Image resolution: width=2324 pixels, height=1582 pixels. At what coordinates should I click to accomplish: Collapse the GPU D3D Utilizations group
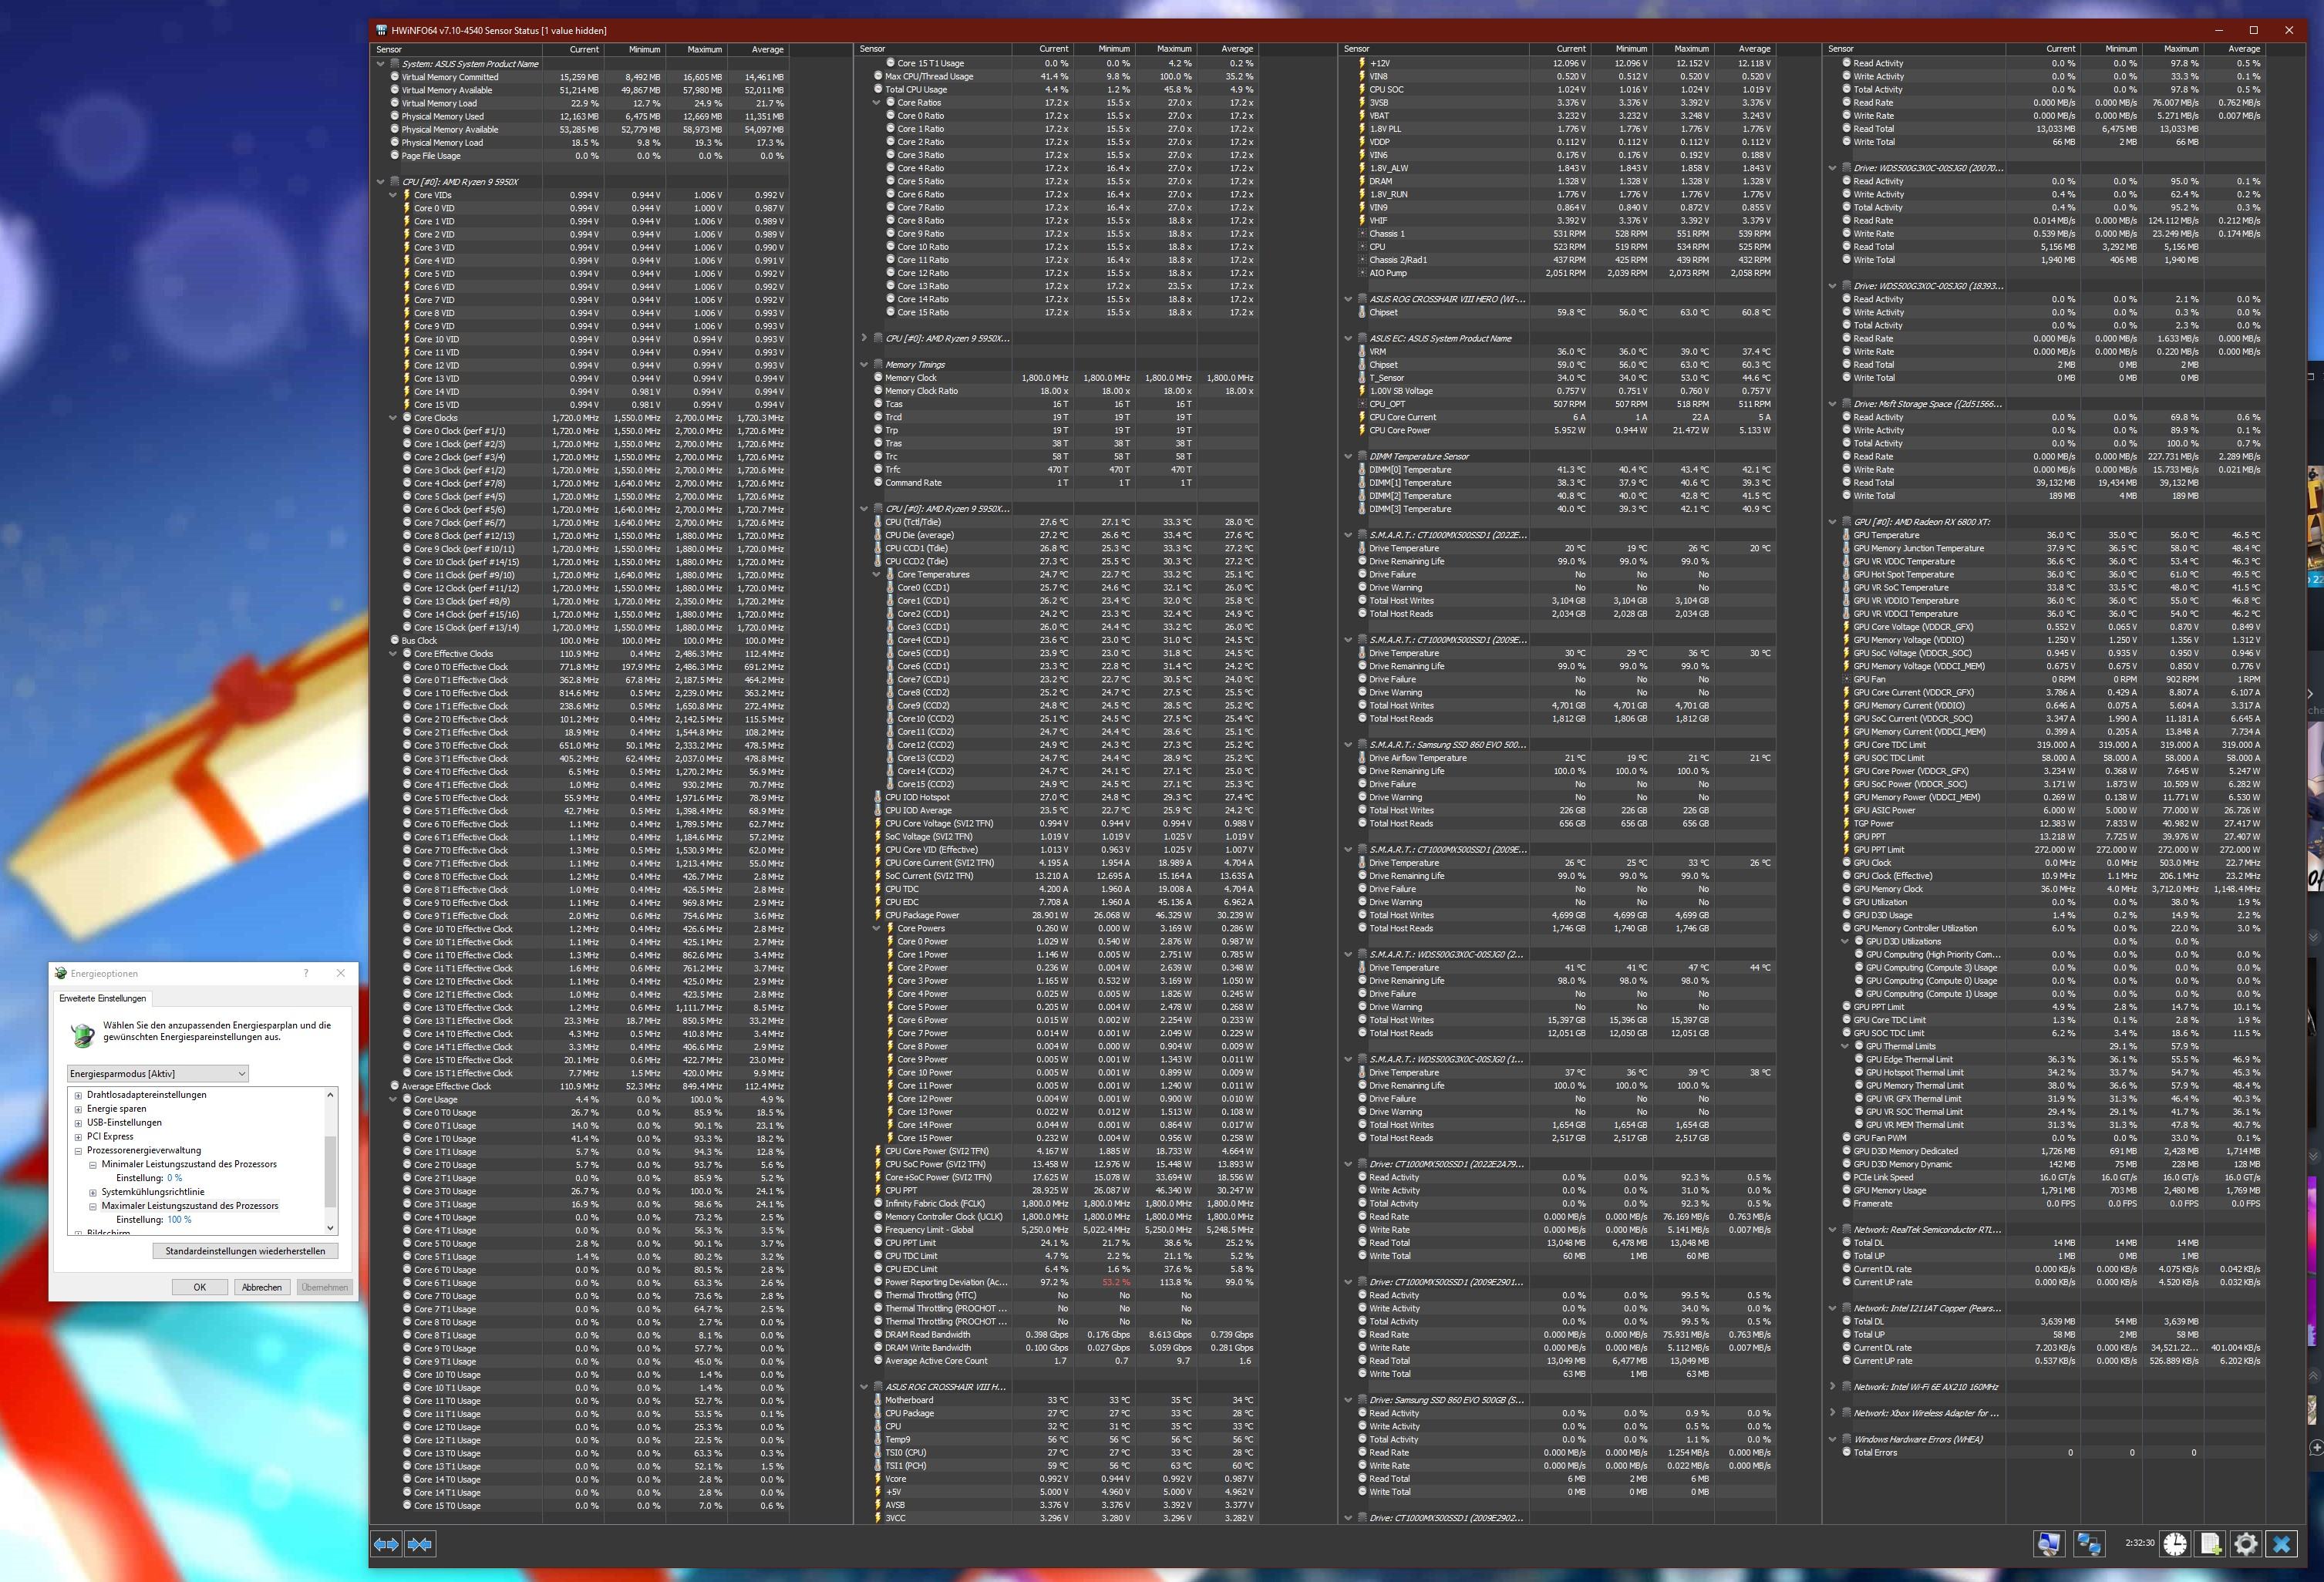(1845, 941)
